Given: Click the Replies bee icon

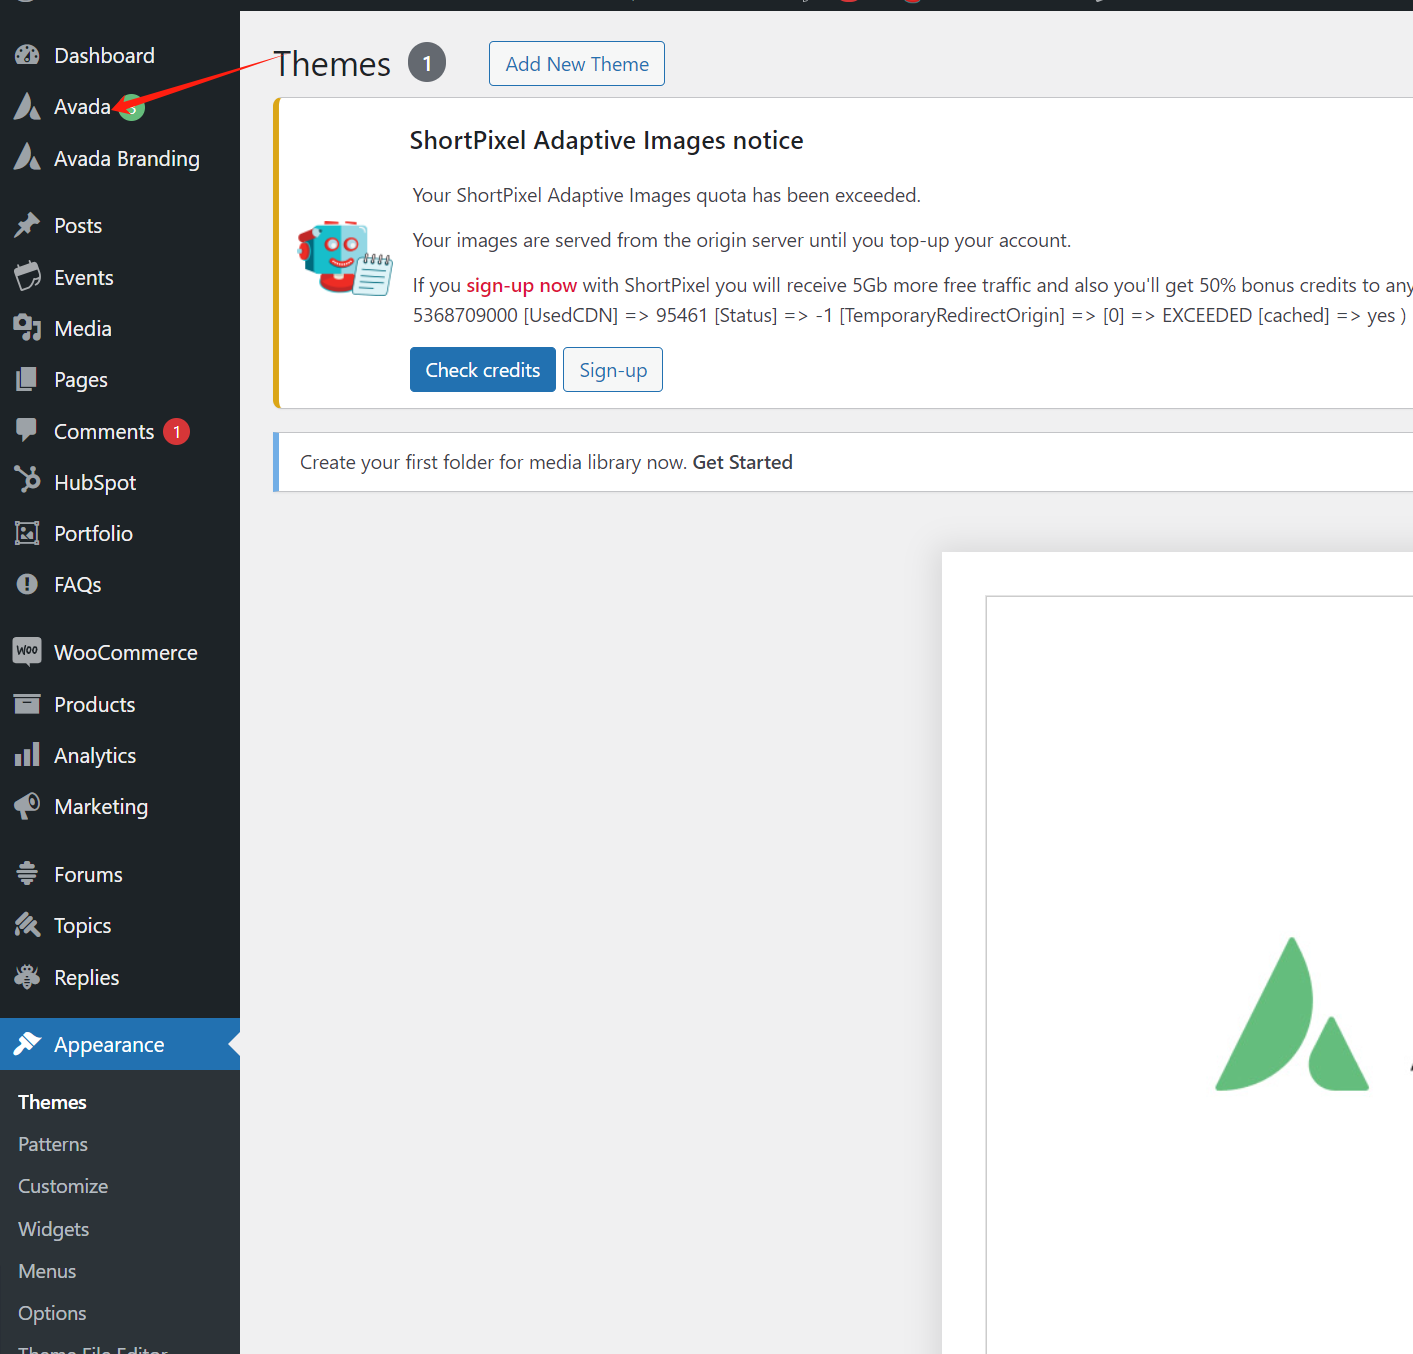Looking at the screenshot, I should tap(27, 977).
